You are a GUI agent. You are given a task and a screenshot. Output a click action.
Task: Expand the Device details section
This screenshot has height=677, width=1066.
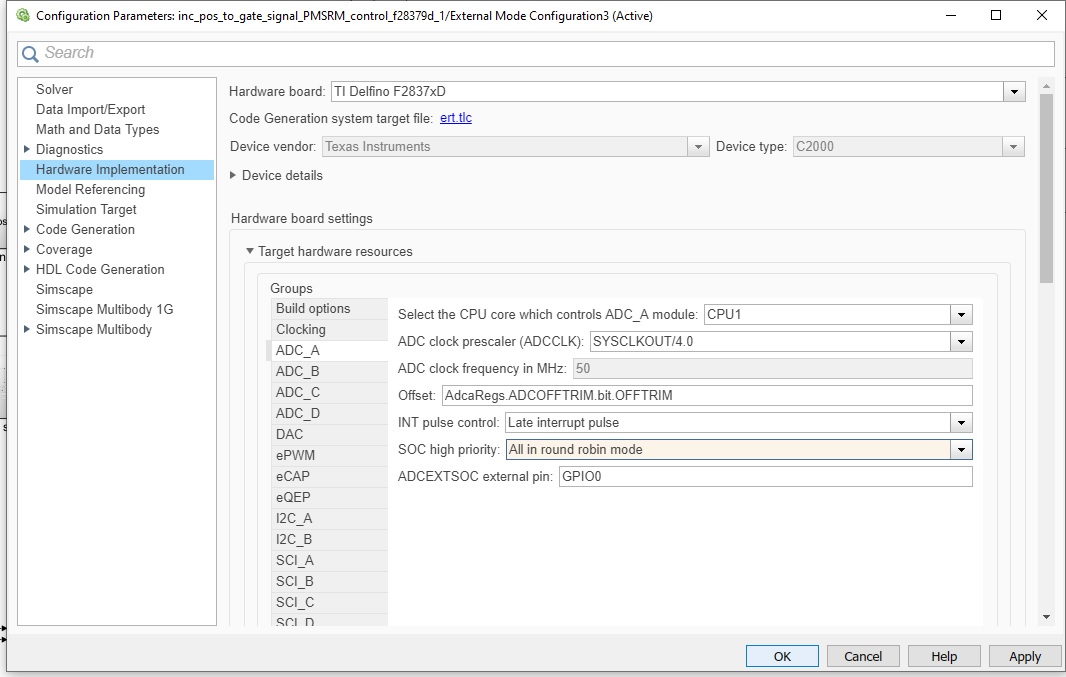click(234, 175)
